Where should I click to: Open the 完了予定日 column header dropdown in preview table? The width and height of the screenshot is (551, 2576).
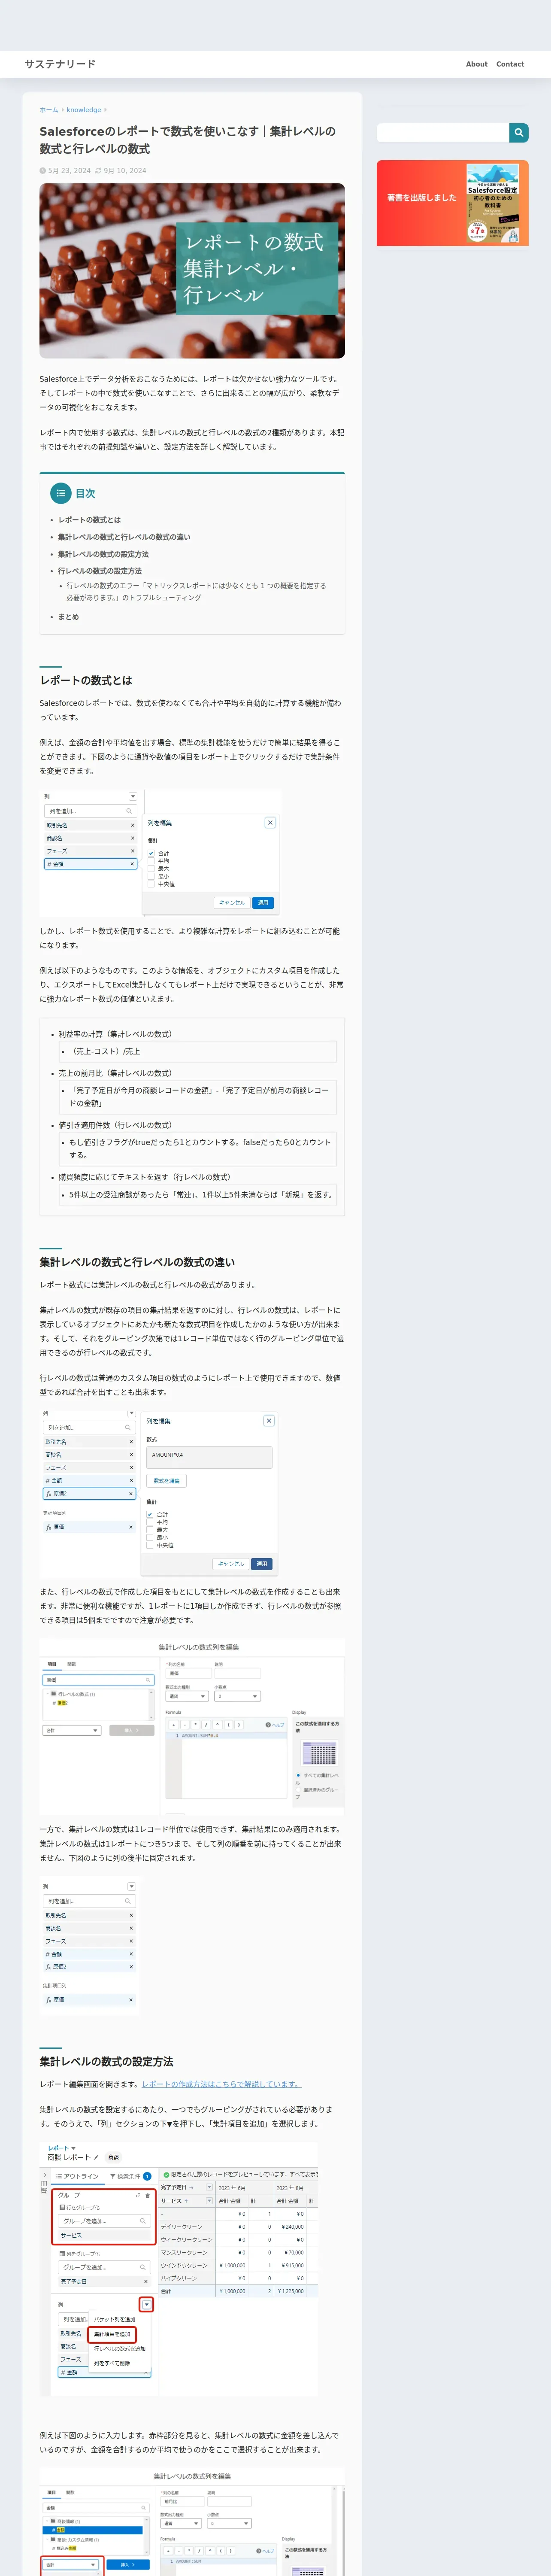click(209, 2187)
